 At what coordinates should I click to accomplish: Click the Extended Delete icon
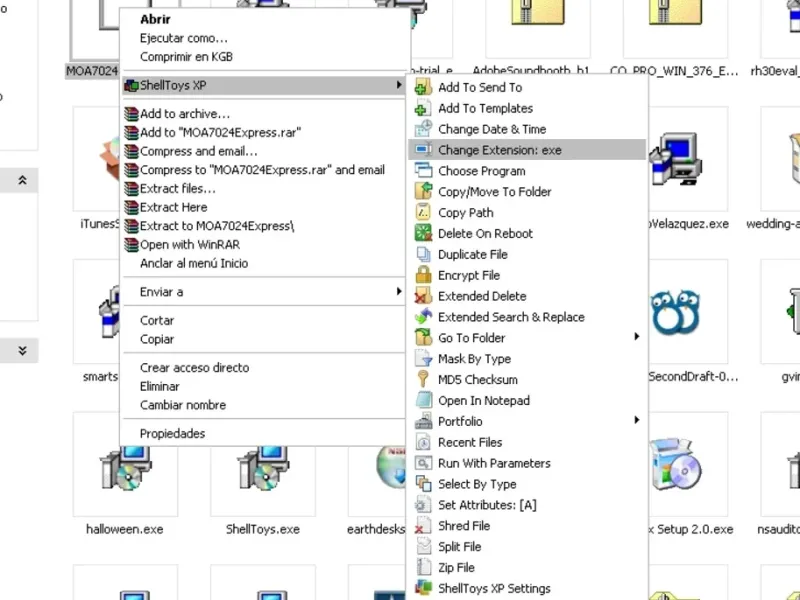(x=423, y=296)
